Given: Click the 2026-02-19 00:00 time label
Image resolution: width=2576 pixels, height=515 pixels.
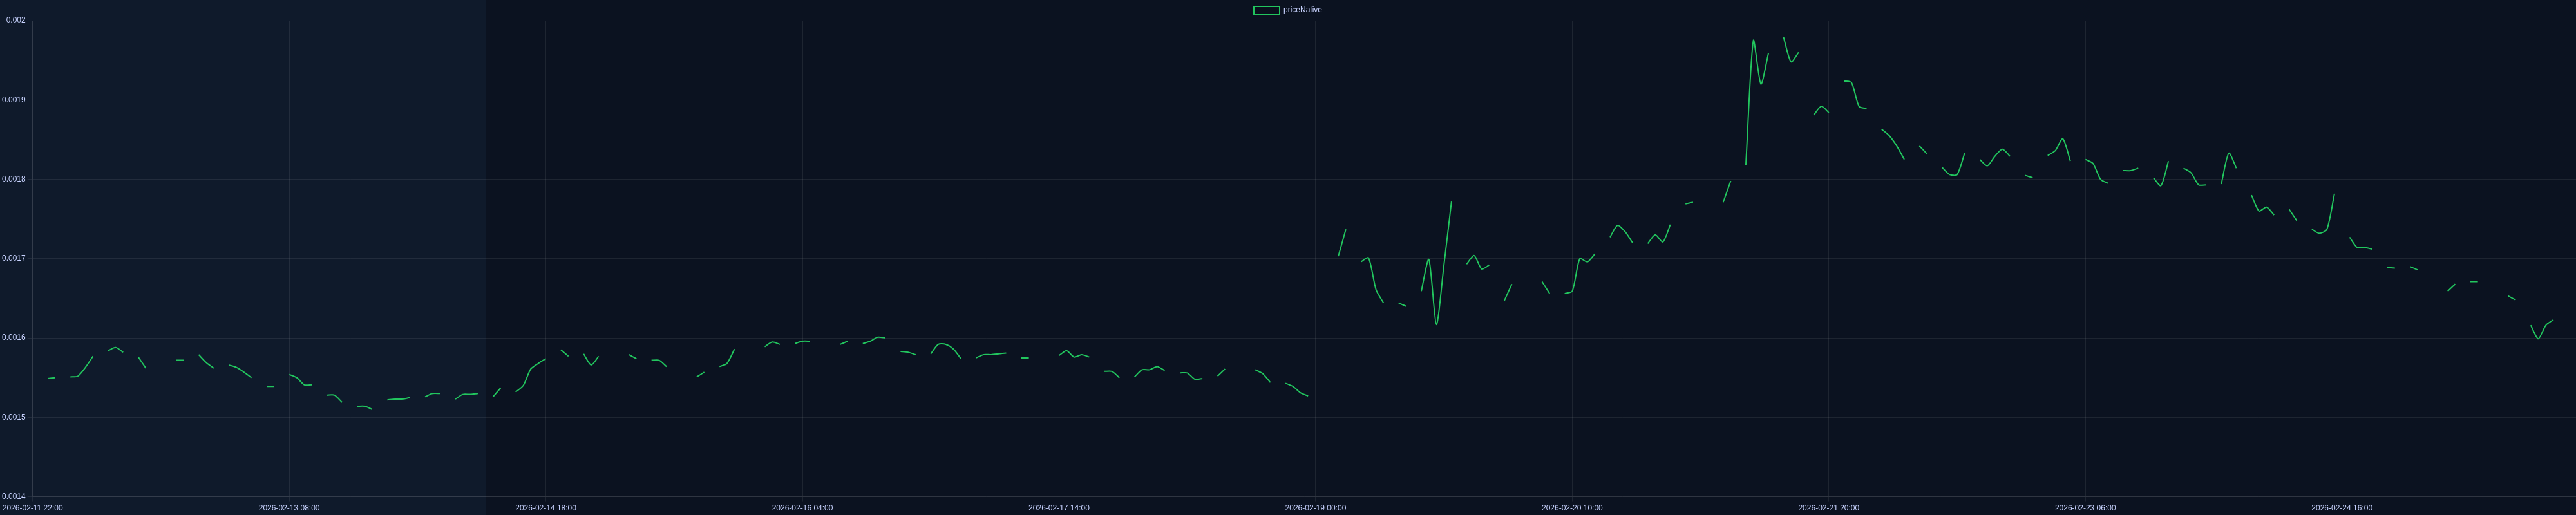Looking at the screenshot, I should tap(1315, 508).
